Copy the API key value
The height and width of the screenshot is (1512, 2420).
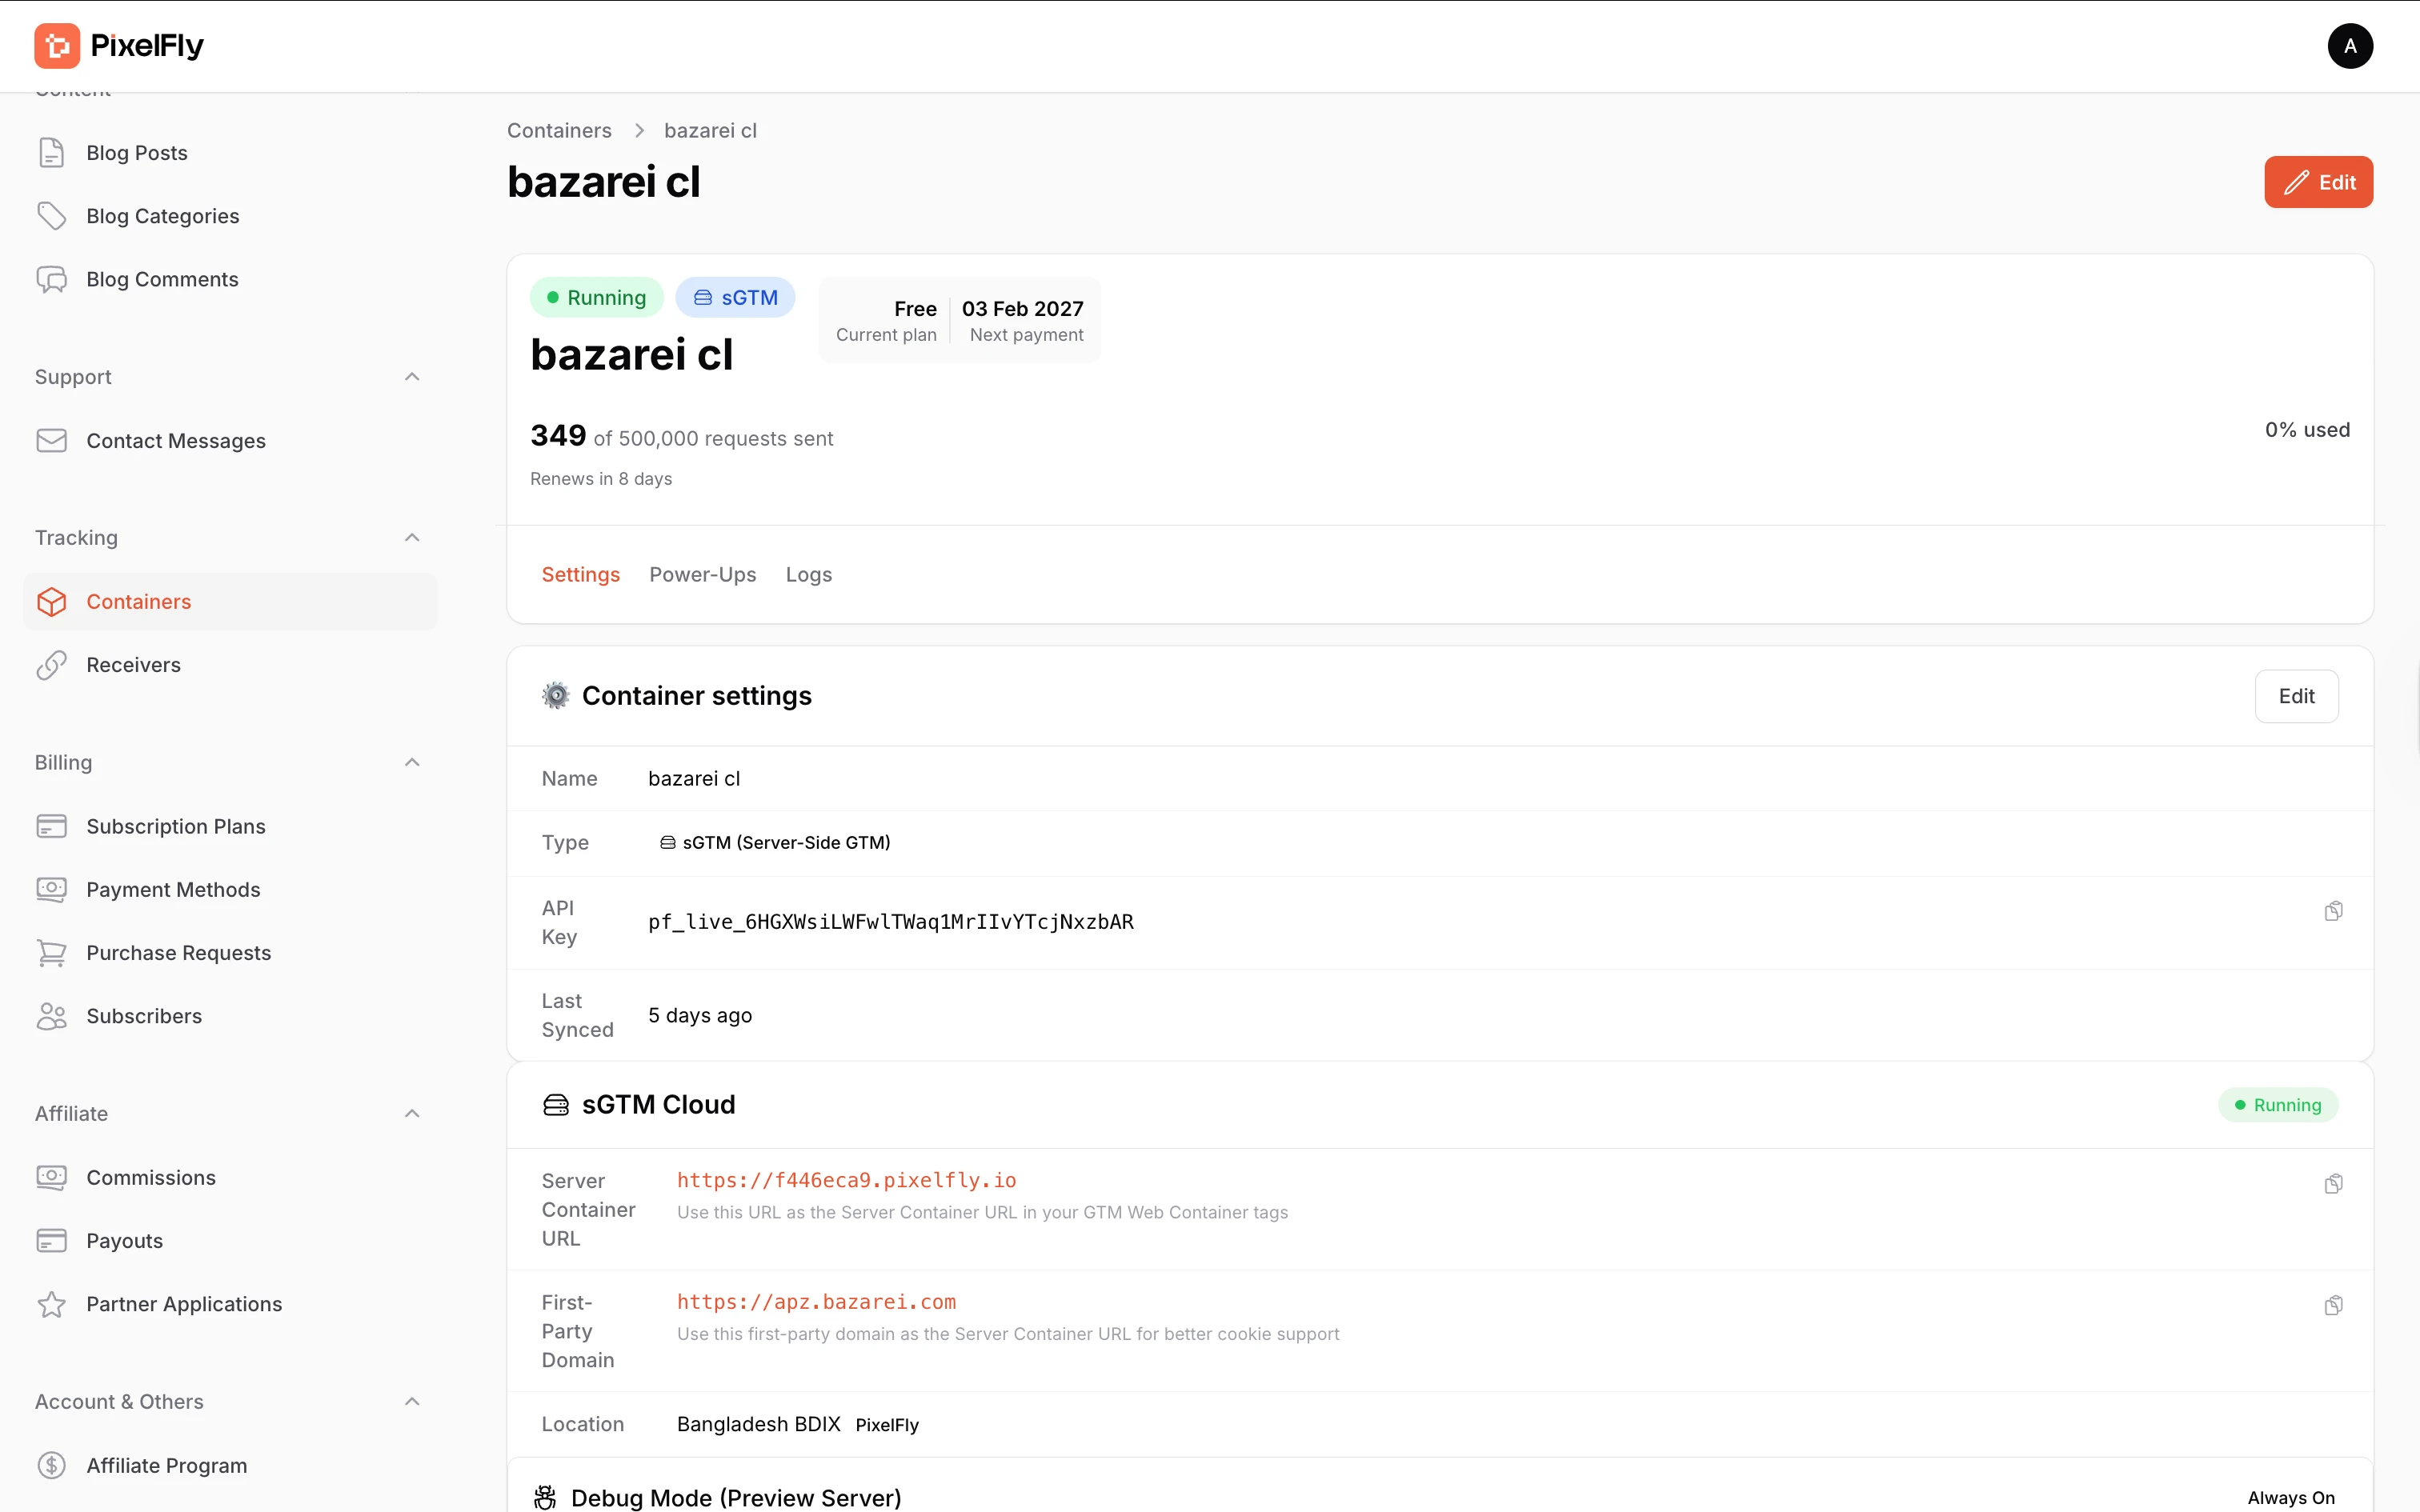(x=2333, y=911)
